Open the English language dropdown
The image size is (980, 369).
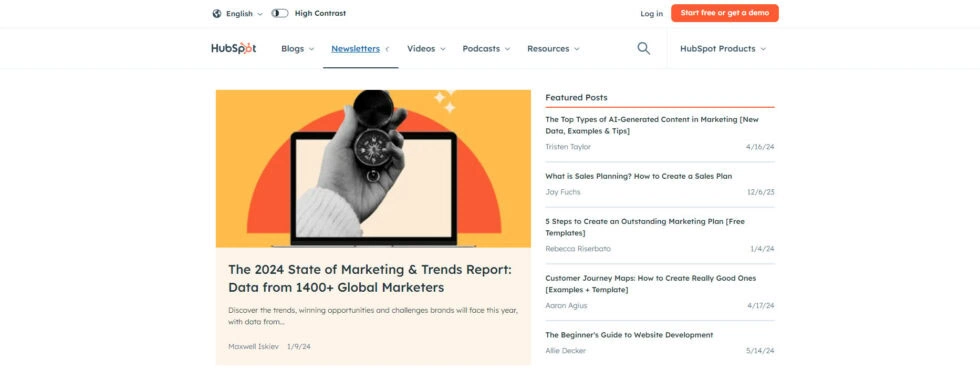point(244,13)
